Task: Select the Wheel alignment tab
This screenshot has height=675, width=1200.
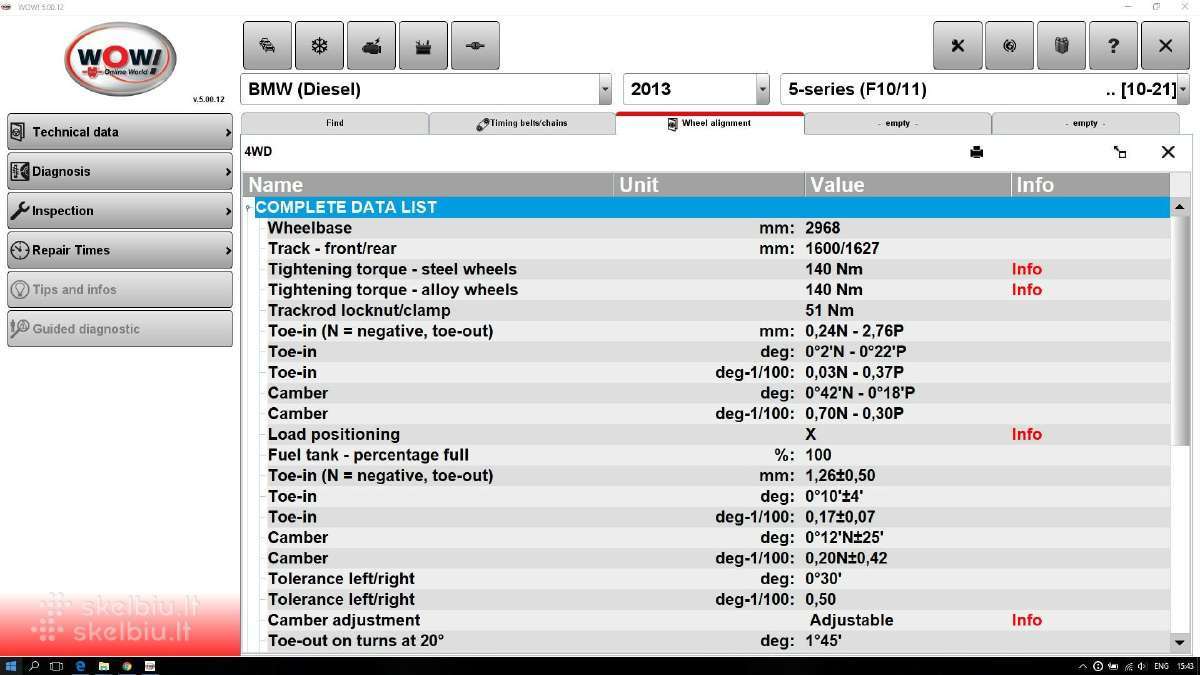Action: (710, 123)
